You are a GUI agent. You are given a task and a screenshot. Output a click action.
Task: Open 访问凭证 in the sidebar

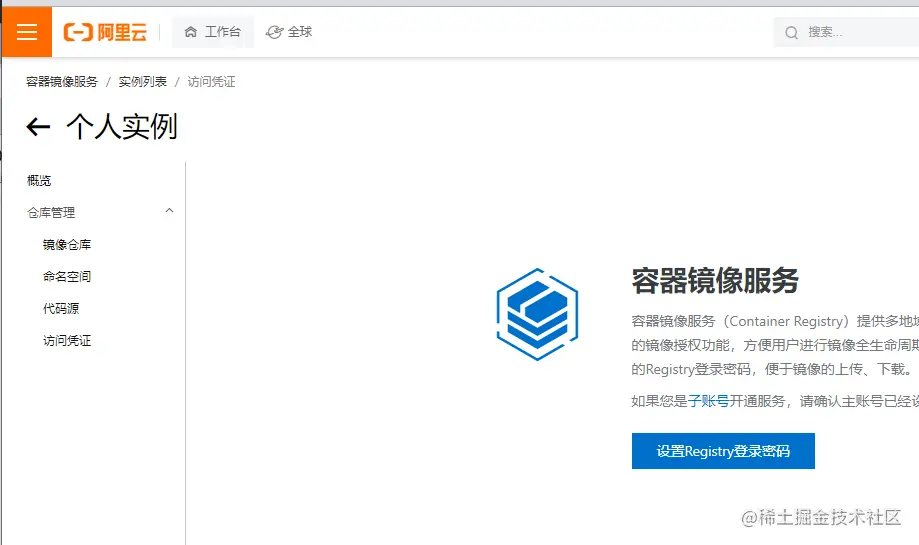point(67,340)
